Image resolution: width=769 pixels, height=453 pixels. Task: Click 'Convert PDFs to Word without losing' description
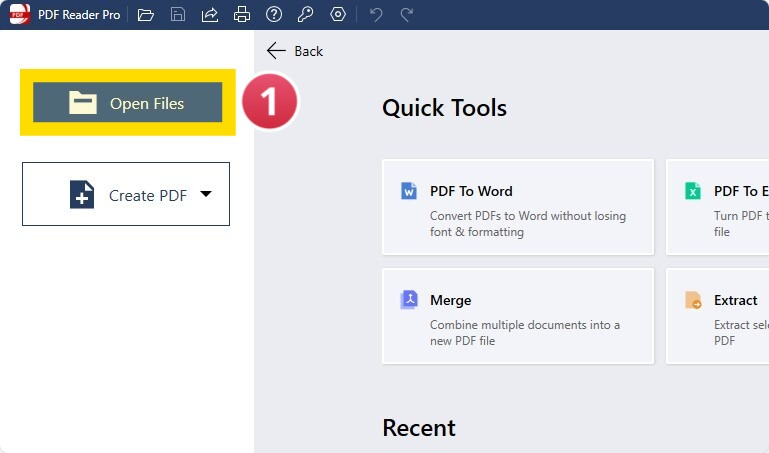528,216
